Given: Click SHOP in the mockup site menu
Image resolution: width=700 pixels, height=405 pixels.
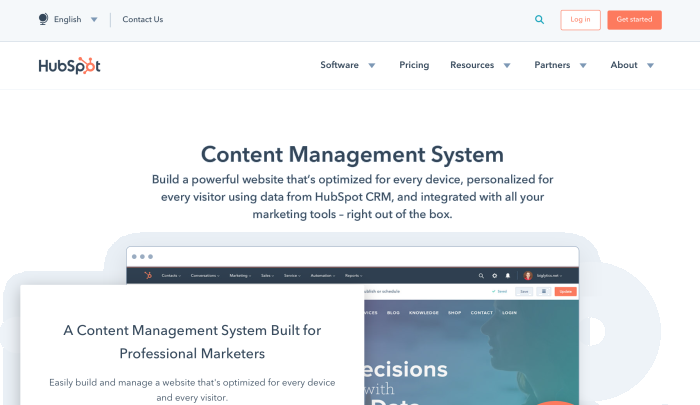Looking at the screenshot, I should 454,313.
